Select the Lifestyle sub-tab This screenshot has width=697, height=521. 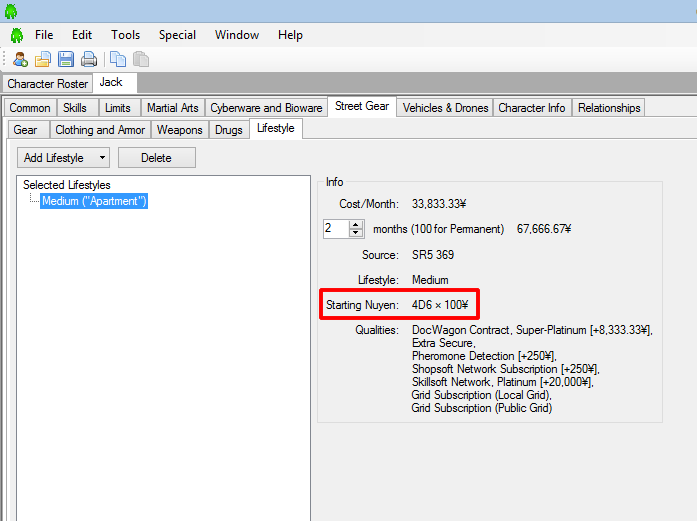[276, 128]
